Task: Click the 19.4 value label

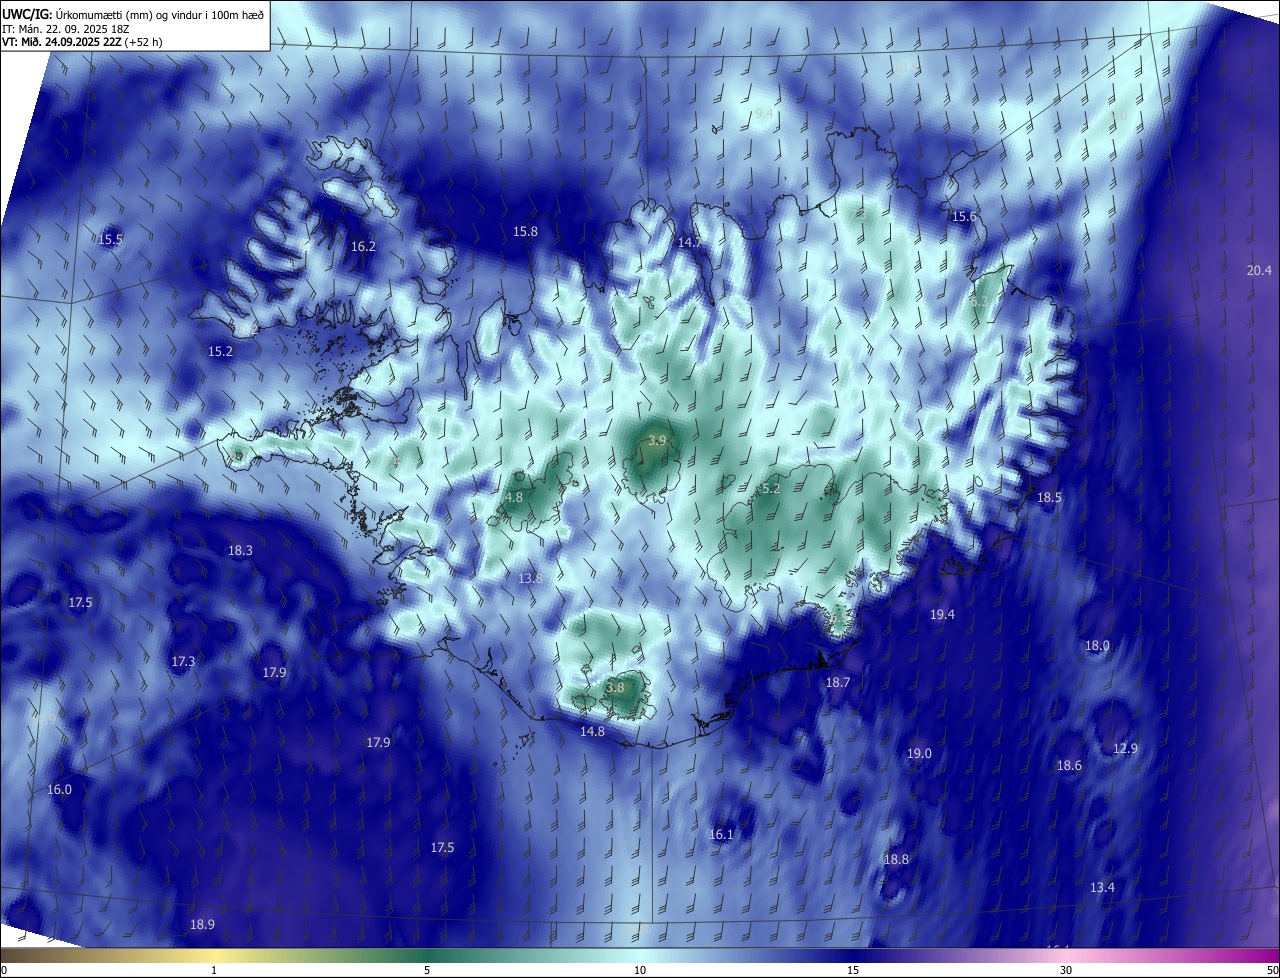Action: pyautogui.click(x=942, y=615)
